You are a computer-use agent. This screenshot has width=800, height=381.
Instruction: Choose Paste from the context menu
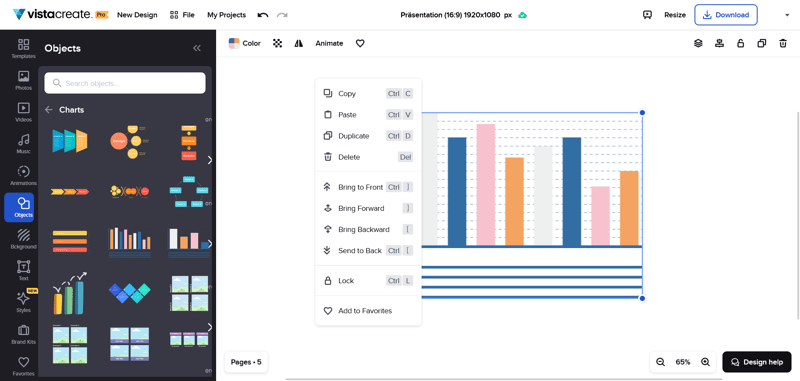pos(368,115)
